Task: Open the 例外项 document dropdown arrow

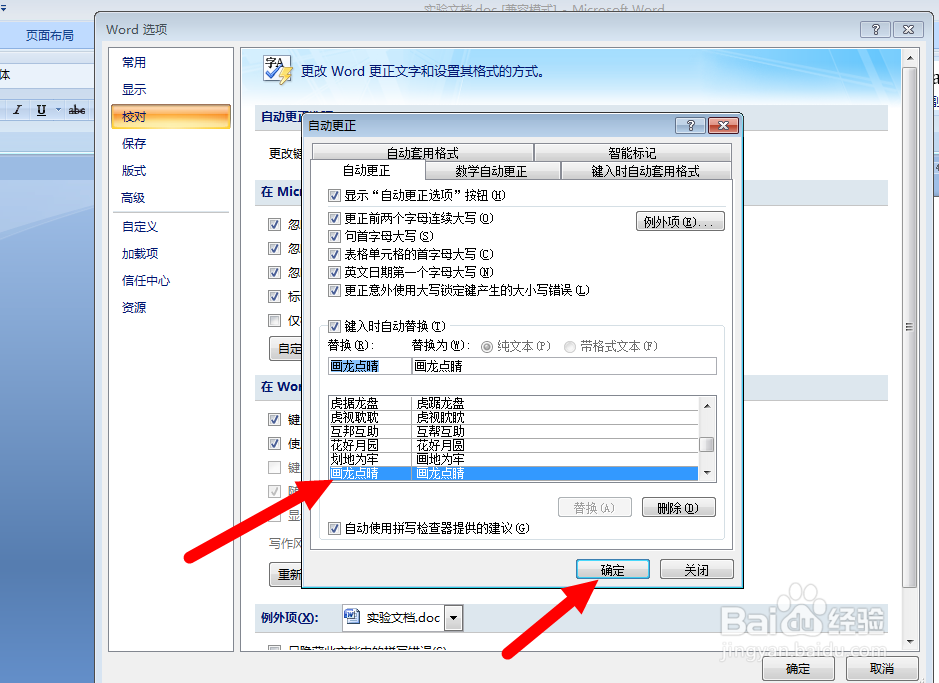Action: [454, 617]
